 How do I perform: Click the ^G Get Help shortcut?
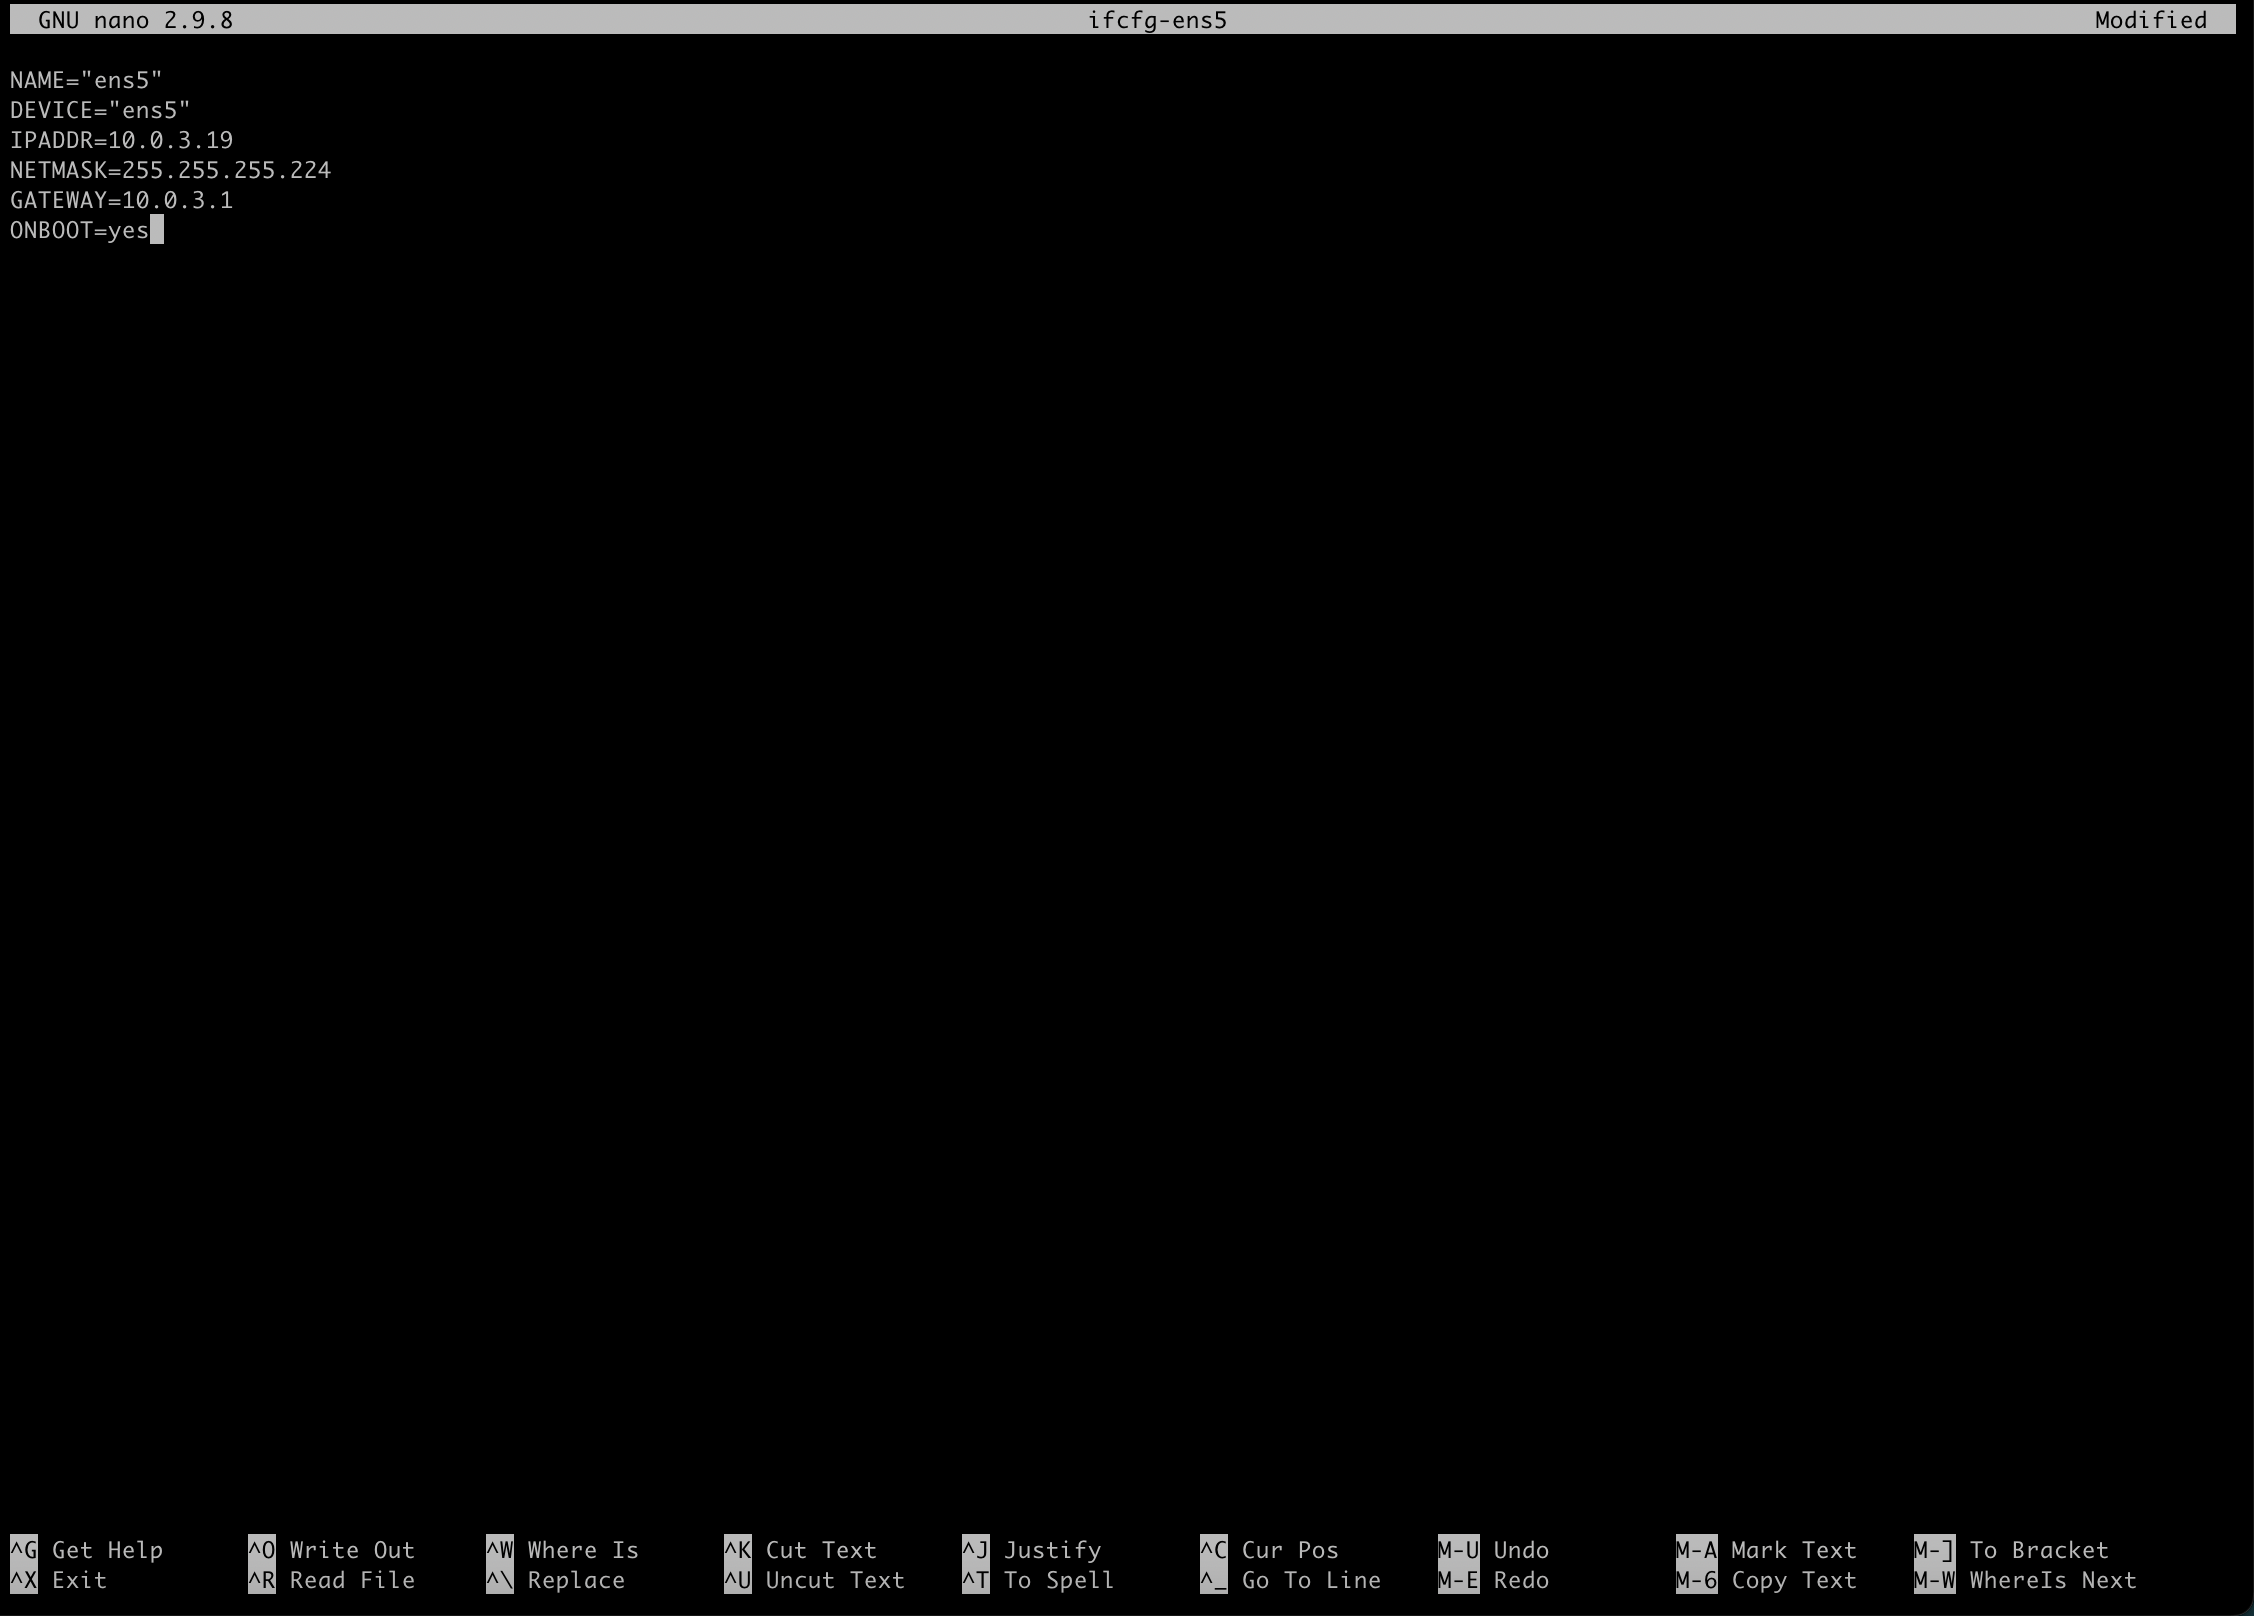(86, 1550)
